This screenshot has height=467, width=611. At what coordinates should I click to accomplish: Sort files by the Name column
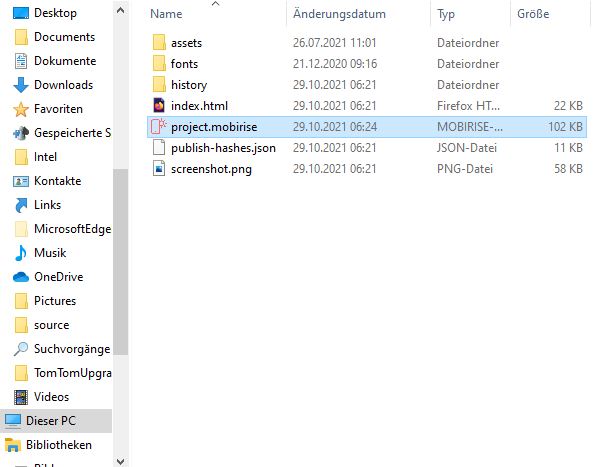point(166,14)
